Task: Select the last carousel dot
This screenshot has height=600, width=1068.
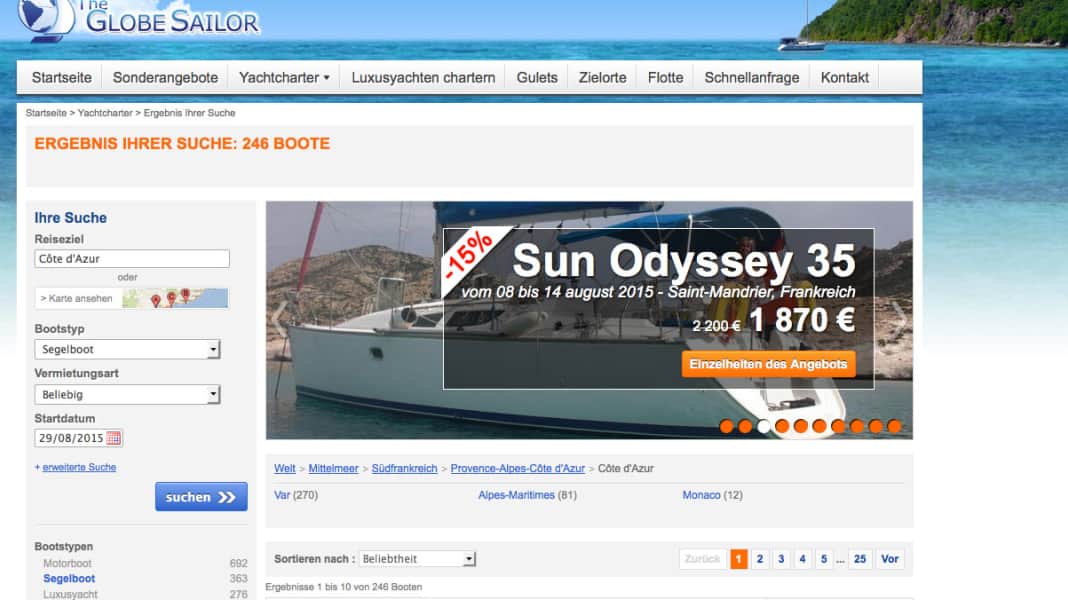Action: (894, 426)
